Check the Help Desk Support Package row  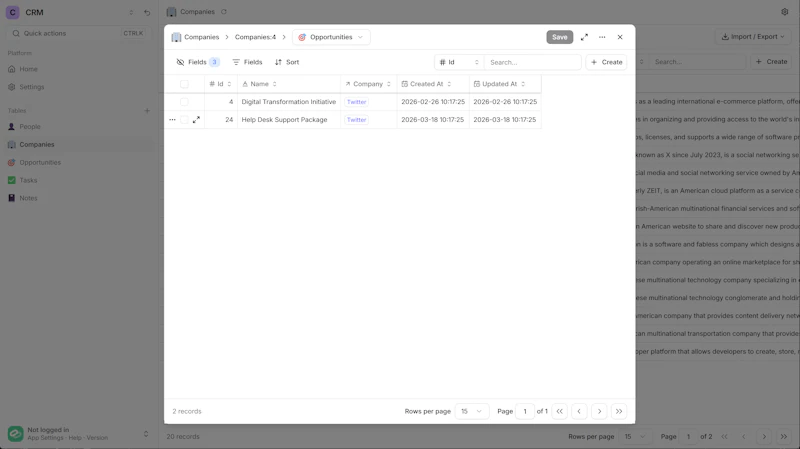[184, 120]
